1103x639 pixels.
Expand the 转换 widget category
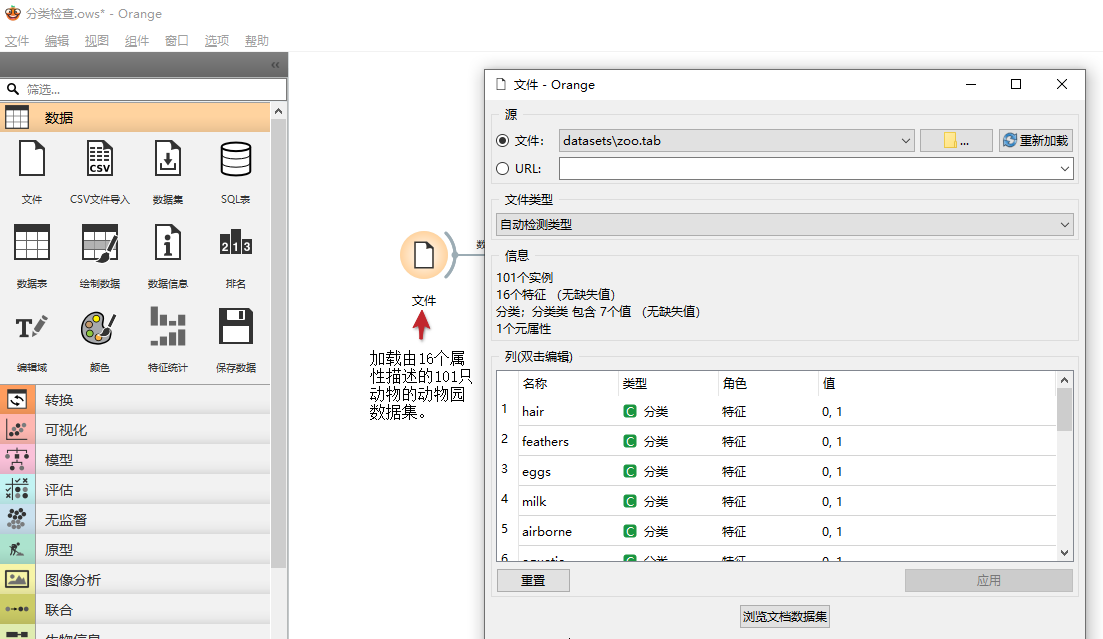click(135, 400)
